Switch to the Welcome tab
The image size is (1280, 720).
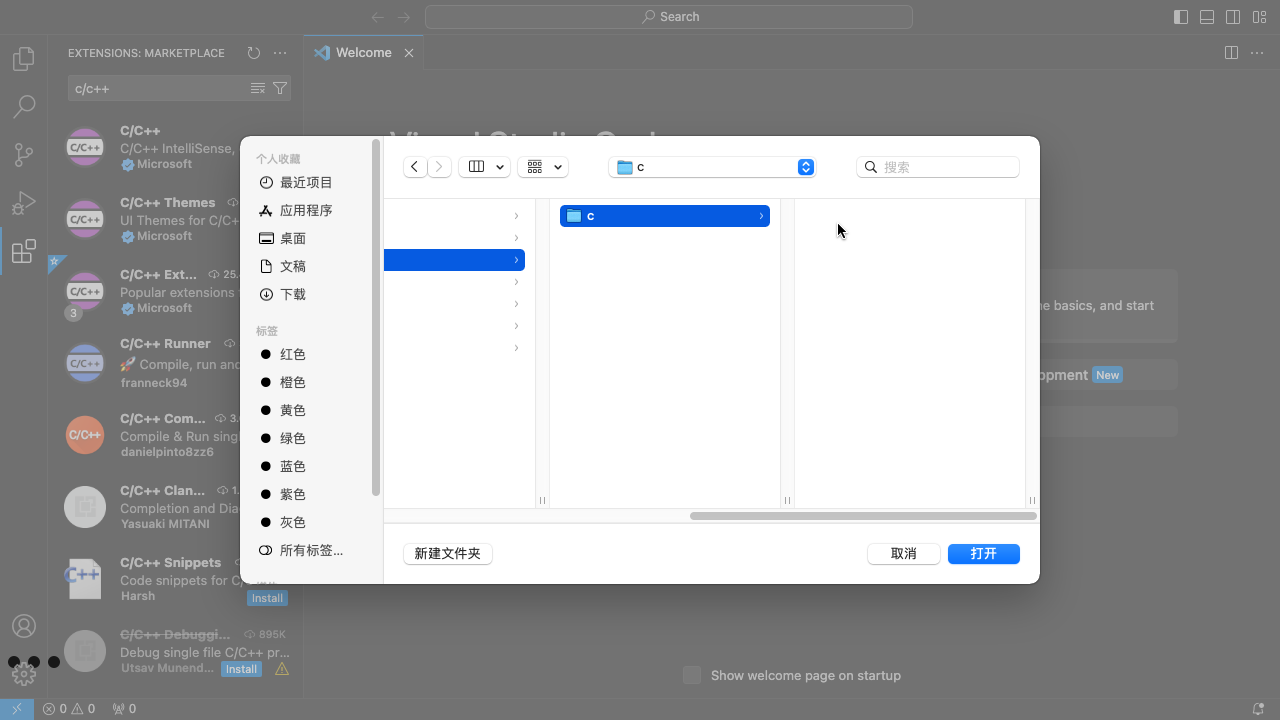pos(363,53)
